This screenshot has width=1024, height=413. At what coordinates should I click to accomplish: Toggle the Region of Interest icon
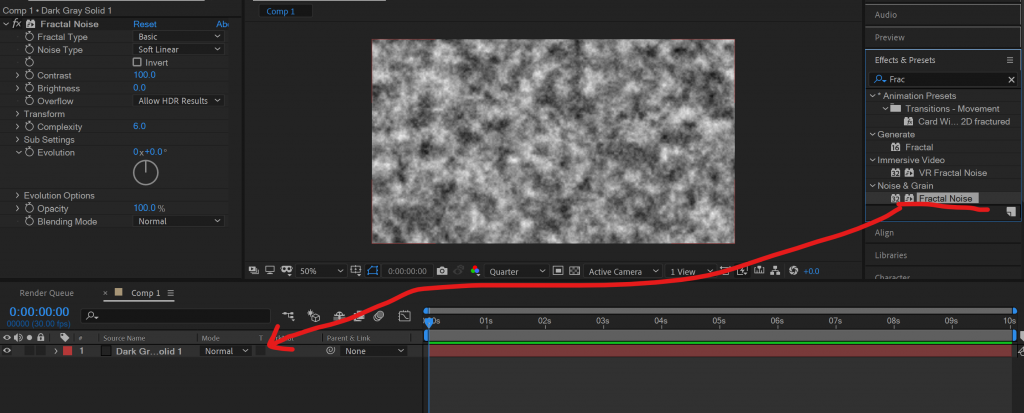[x=558, y=271]
